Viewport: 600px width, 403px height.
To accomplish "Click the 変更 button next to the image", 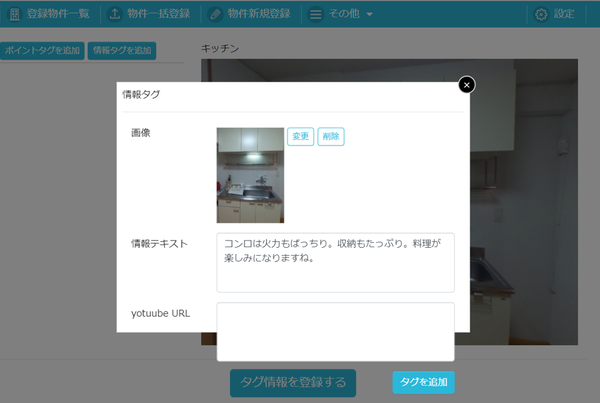I will coord(300,137).
